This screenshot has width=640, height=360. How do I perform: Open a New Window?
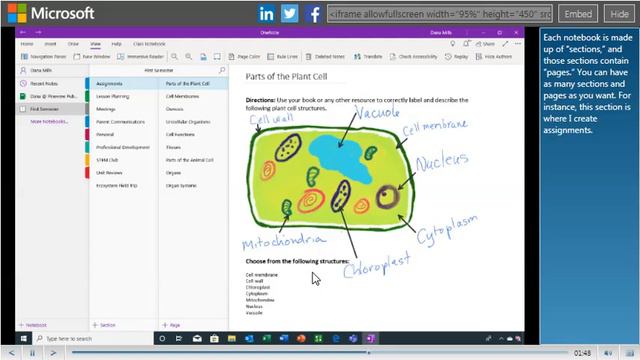pyautogui.click(x=92, y=57)
